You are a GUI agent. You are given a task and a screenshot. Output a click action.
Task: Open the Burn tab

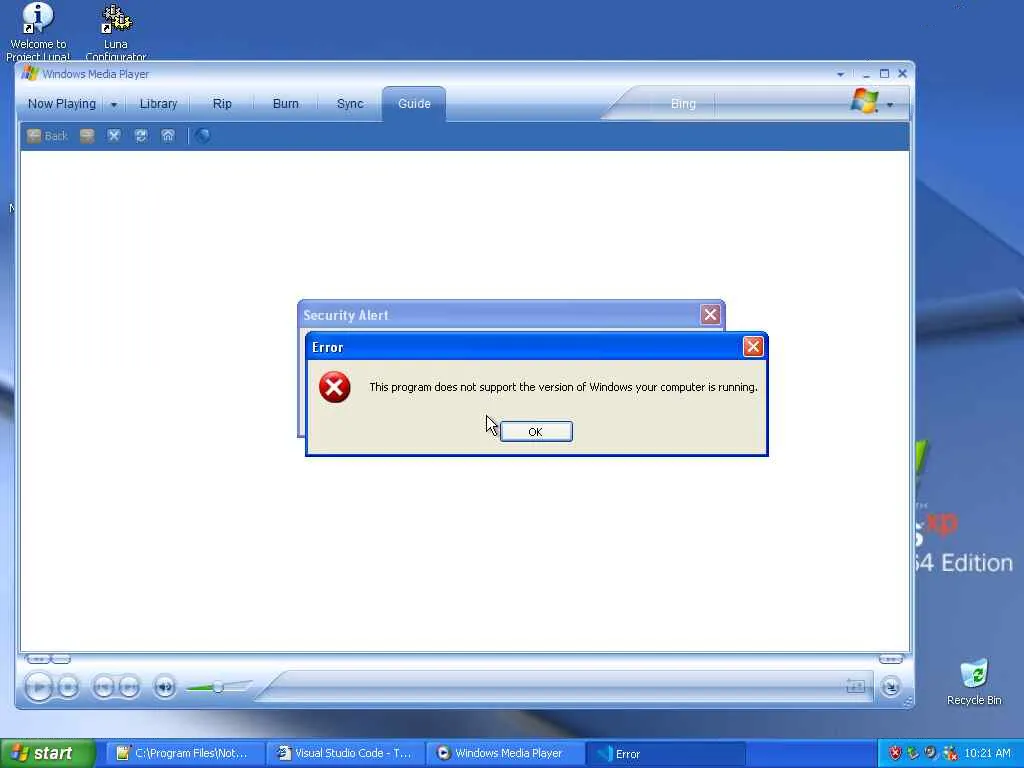click(285, 104)
